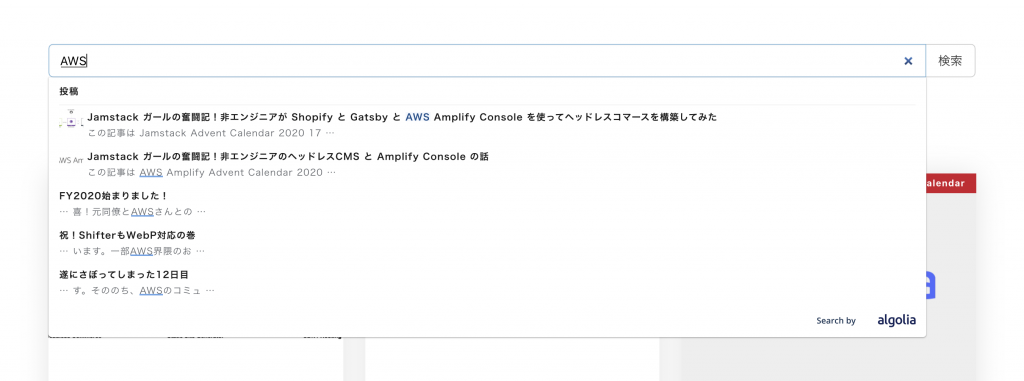Click the algolia logo
This screenshot has height=381, width=1024.
tap(897, 320)
